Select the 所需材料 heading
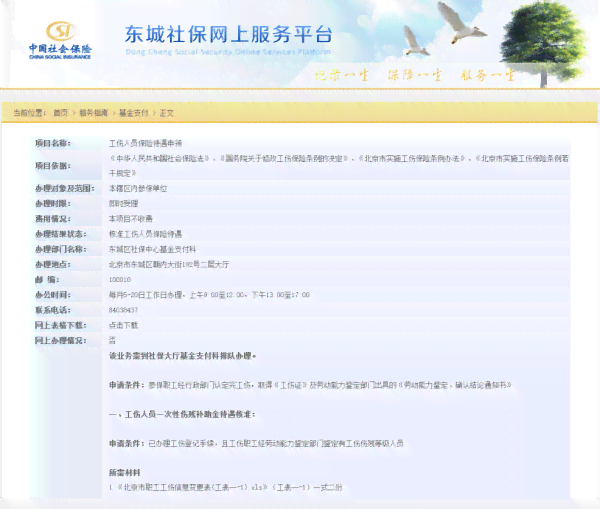This screenshot has height=509, width=600. [x=124, y=473]
